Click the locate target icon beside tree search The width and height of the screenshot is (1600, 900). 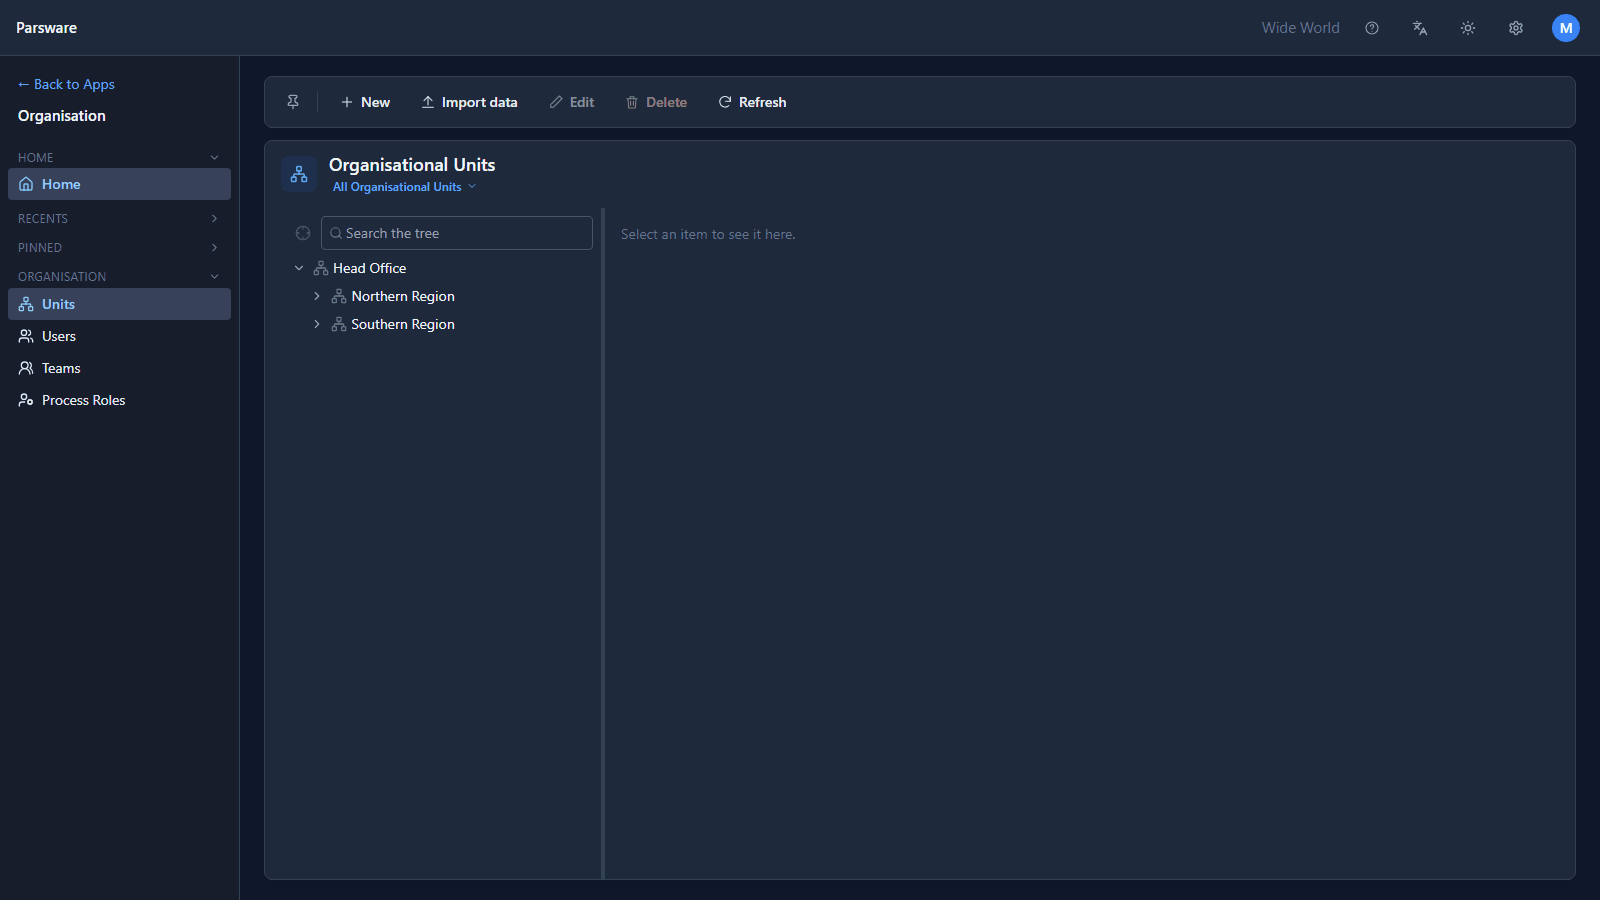coord(303,233)
